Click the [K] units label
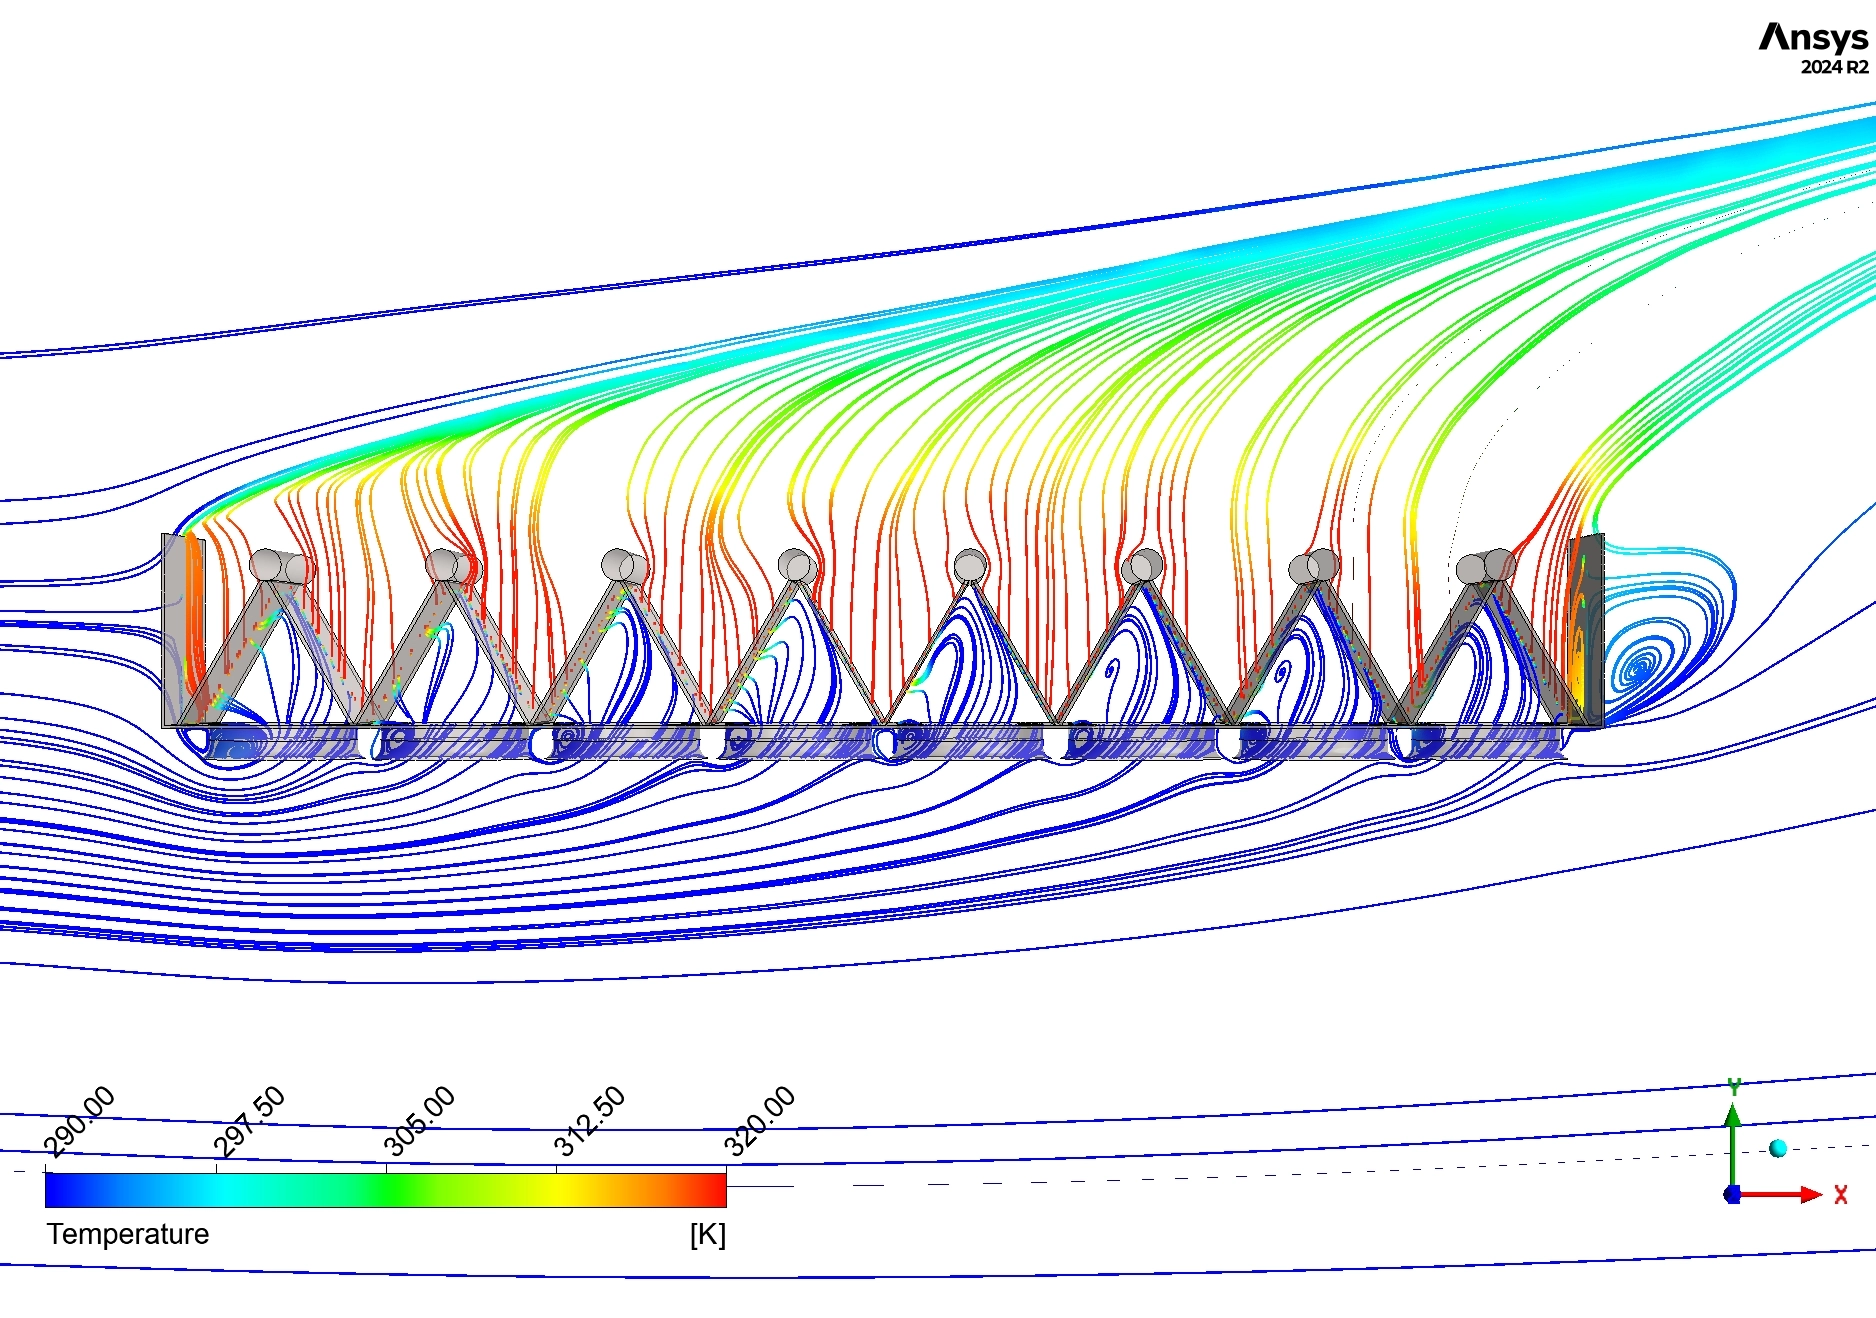 (707, 1234)
